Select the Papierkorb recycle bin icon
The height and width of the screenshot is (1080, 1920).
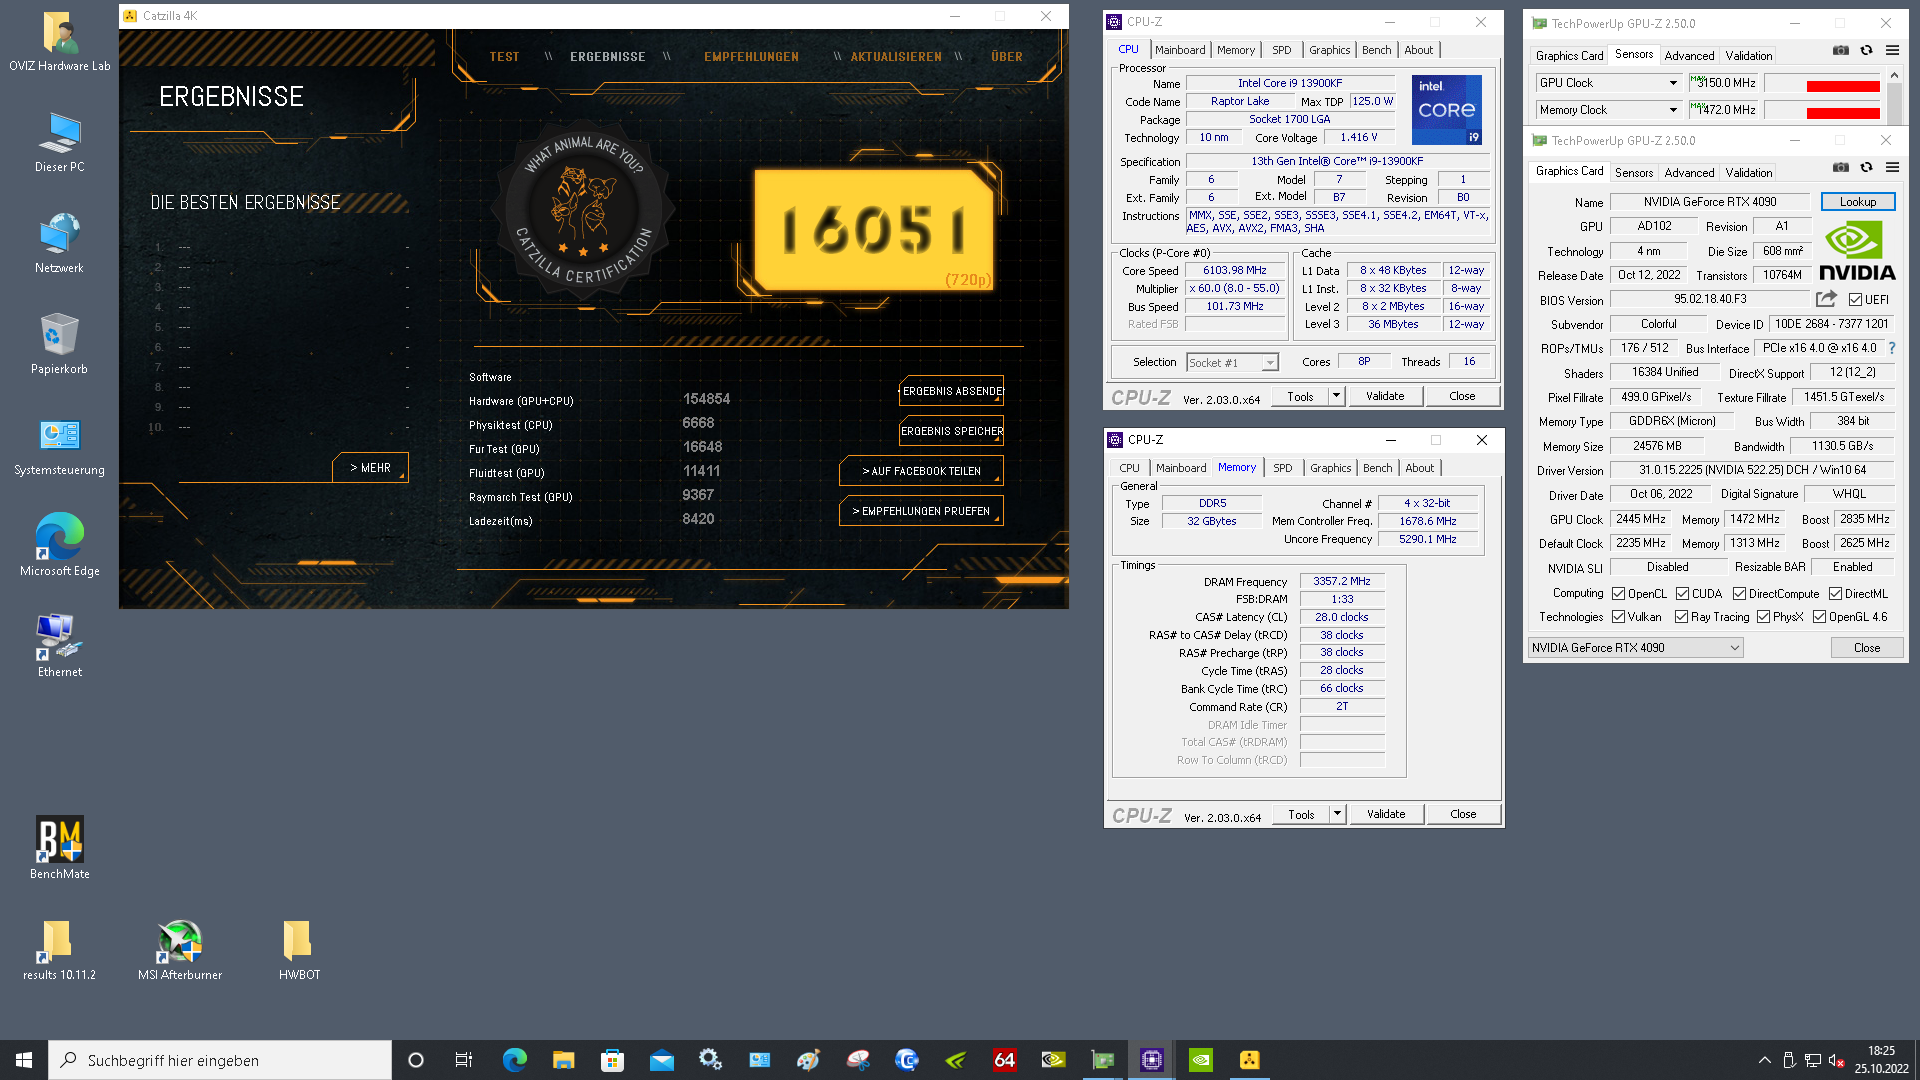pyautogui.click(x=60, y=344)
